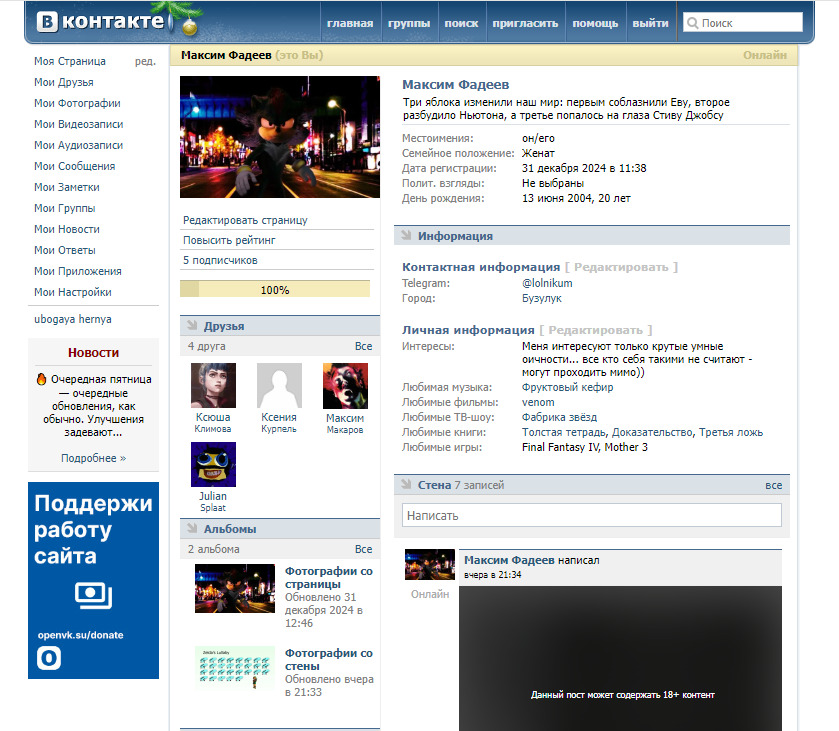Image resolution: width=839 pixels, height=731 pixels.
Task: Open Мои Аудиозаписи in sidebar
Action: [79, 145]
